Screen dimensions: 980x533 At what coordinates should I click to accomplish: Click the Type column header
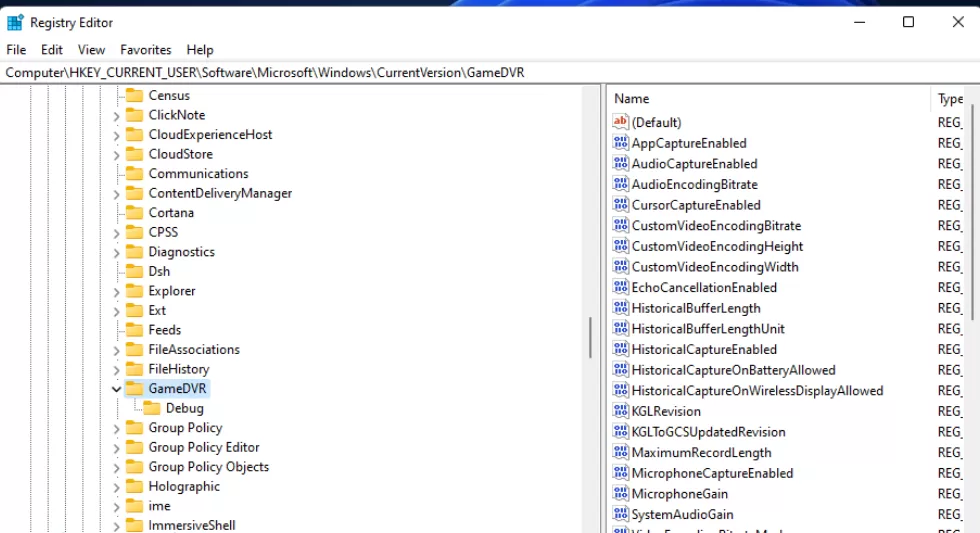point(950,99)
